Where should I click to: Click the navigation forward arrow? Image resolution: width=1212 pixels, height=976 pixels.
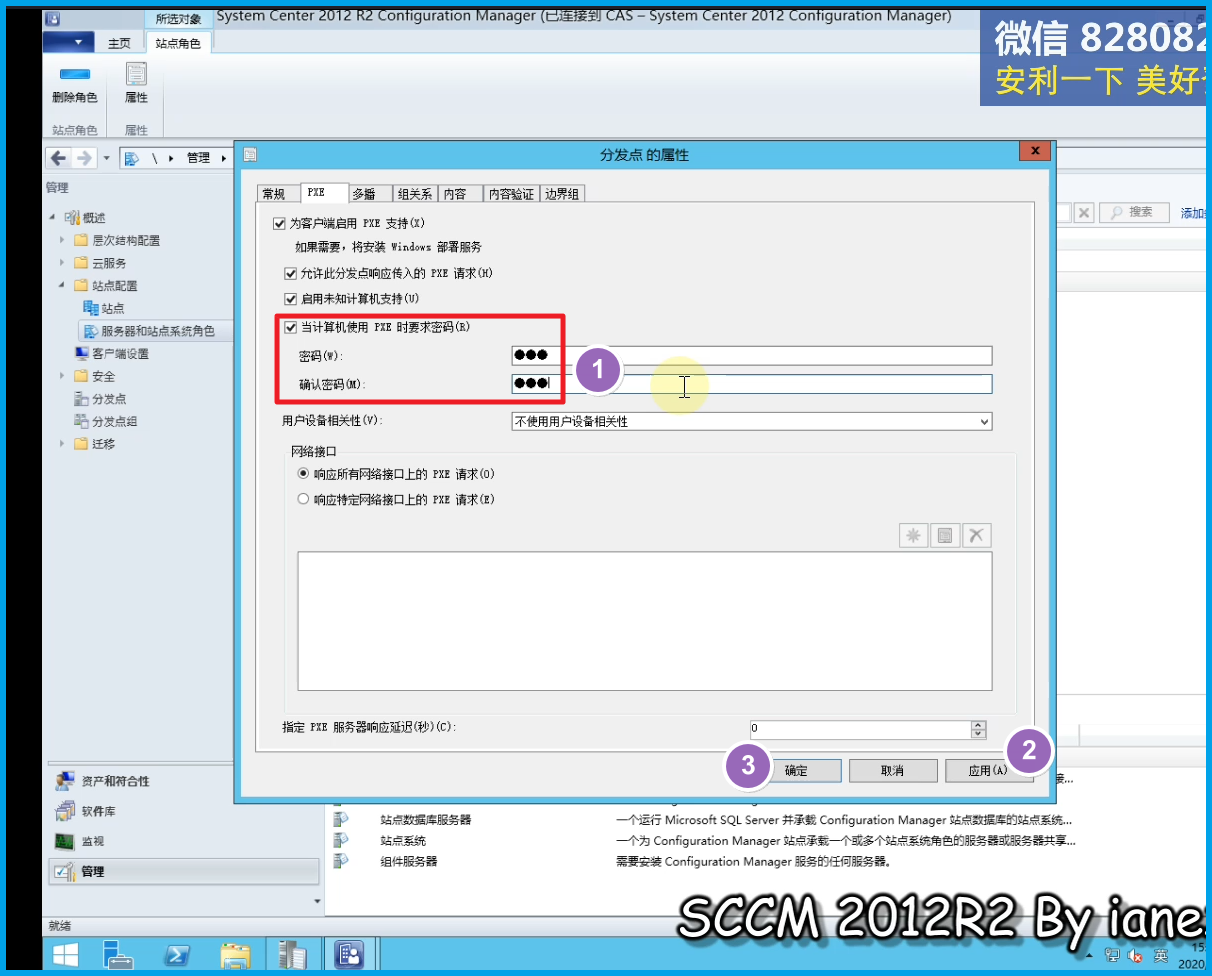pyautogui.click(x=84, y=158)
